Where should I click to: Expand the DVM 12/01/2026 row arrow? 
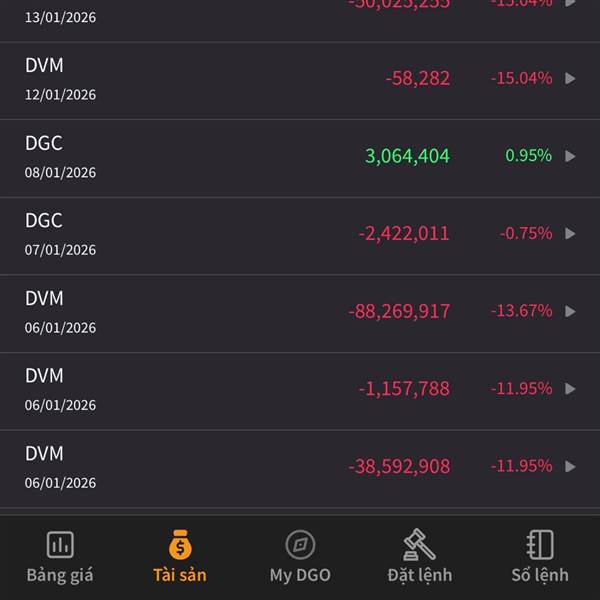click(570, 78)
